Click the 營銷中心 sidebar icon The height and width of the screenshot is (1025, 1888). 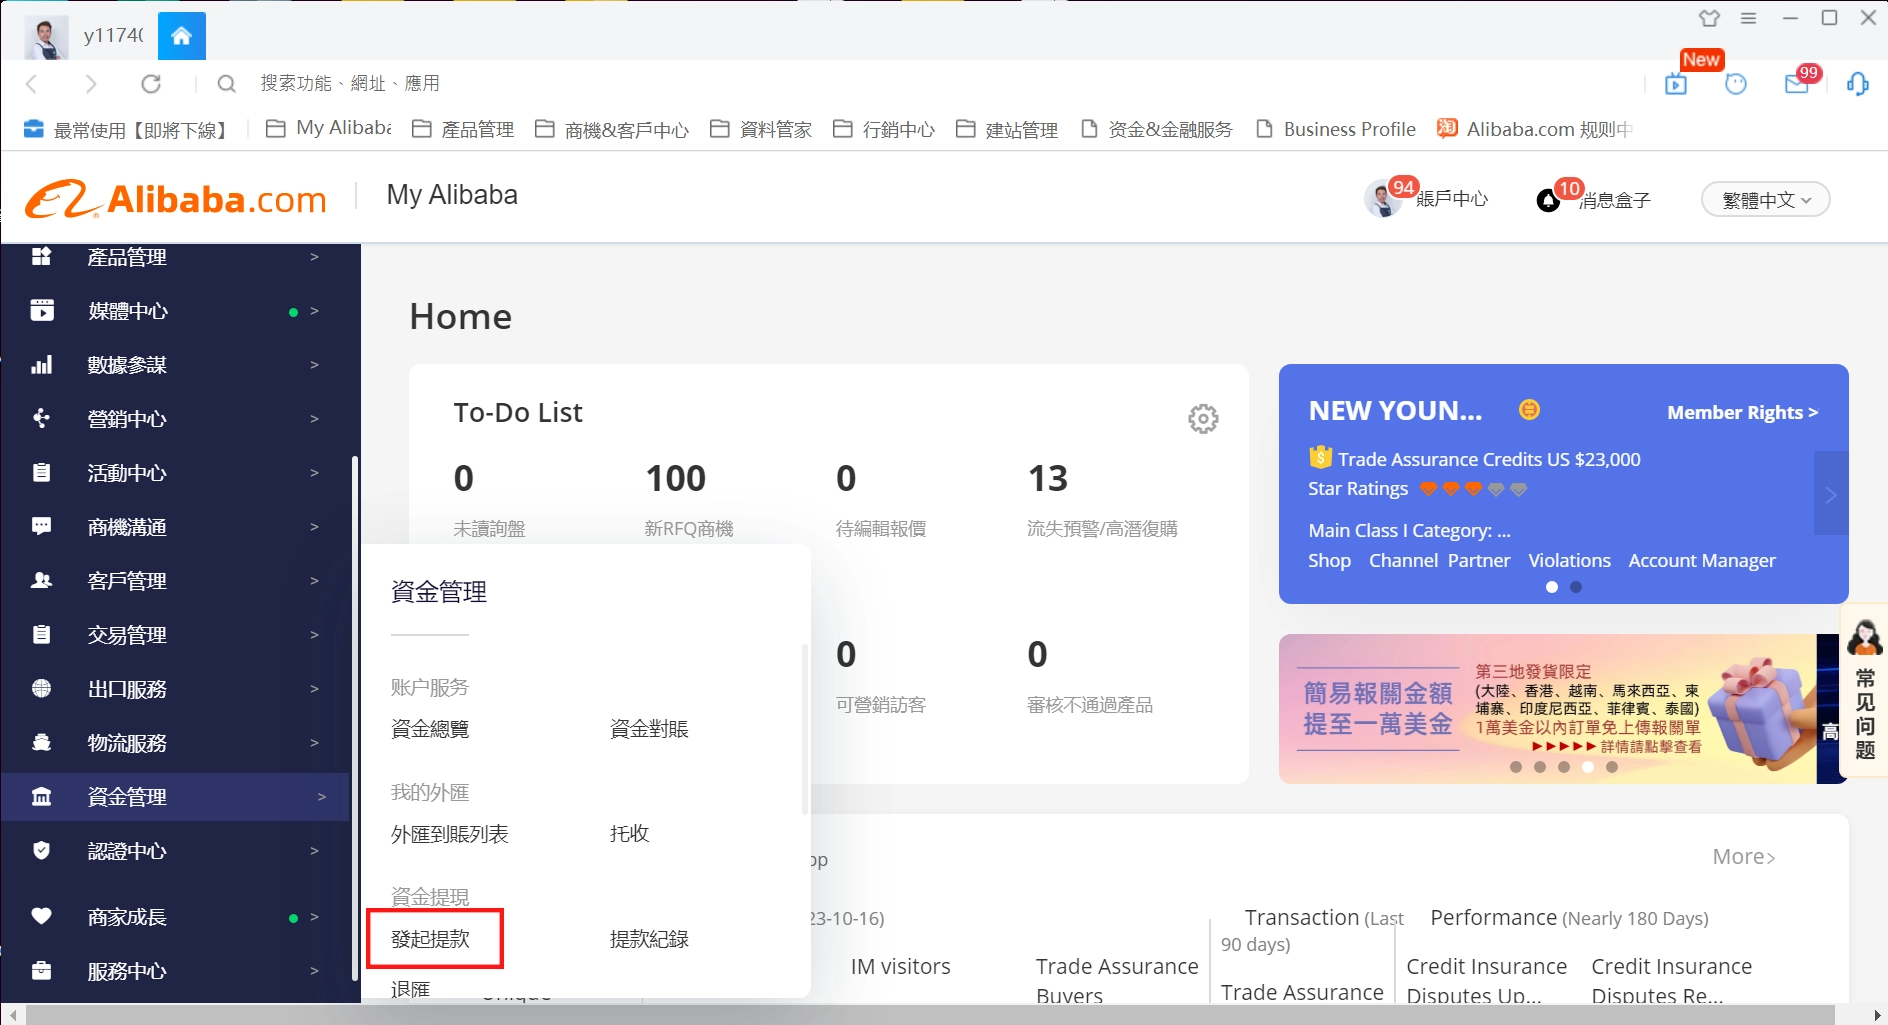tap(41, 419)
